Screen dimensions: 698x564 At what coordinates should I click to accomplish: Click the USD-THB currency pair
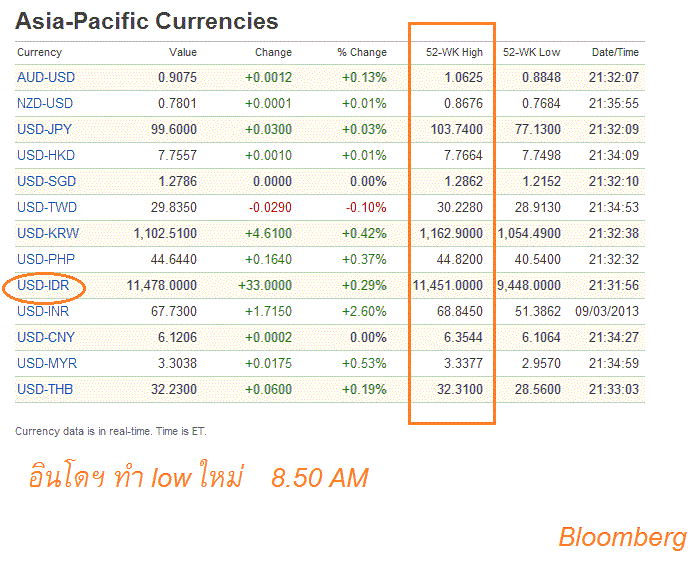(x=45, y=389)
